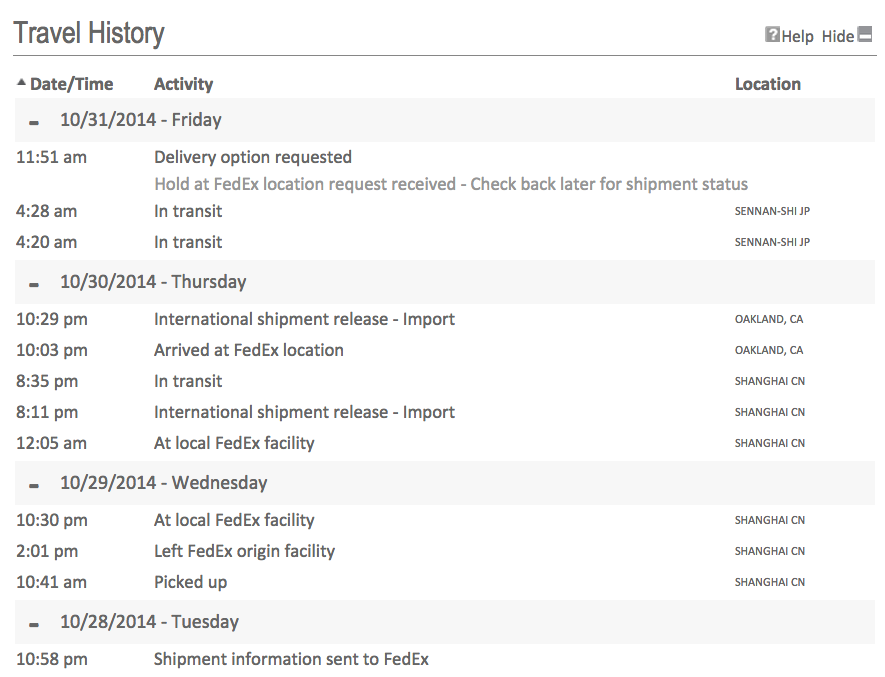The width and height of the screenshot is (885, 677).
Task: Click the Hold at FedEx location message
Action: [450, 184]
